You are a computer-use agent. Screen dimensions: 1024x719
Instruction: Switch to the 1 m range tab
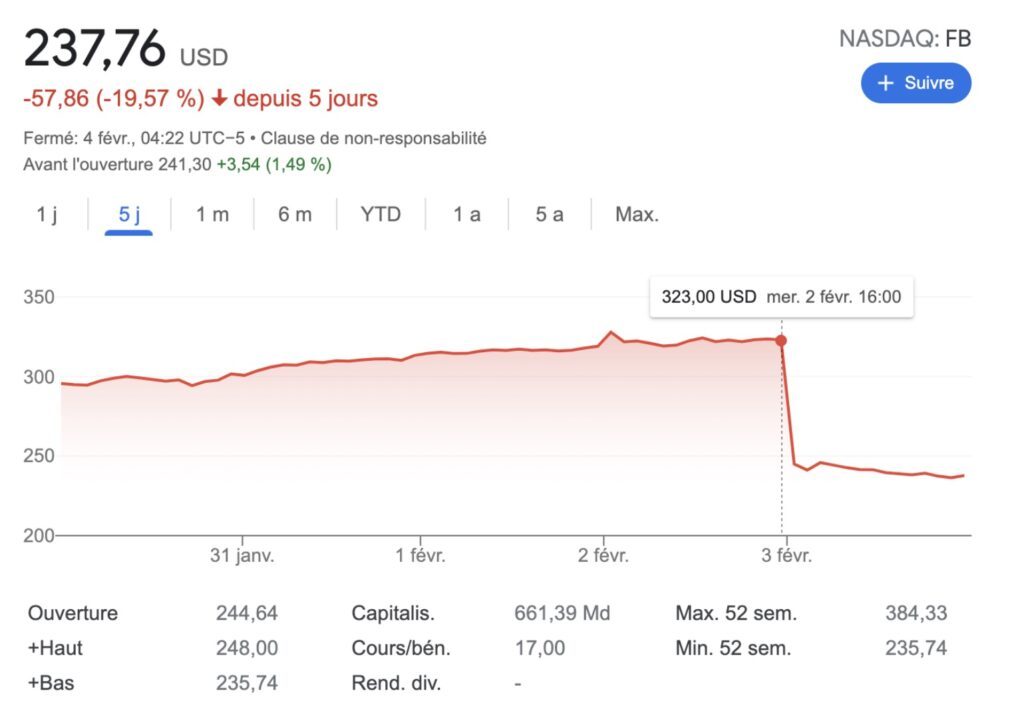tap(212, 214)
